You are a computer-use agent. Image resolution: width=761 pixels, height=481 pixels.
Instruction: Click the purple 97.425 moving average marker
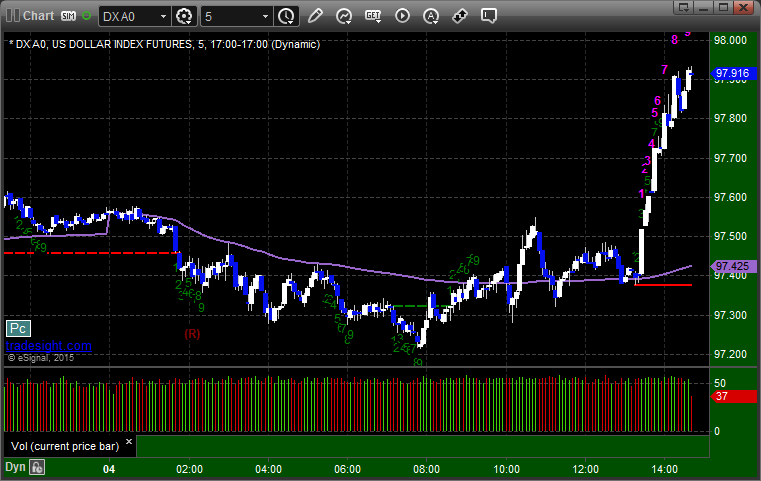coord(733,266)
